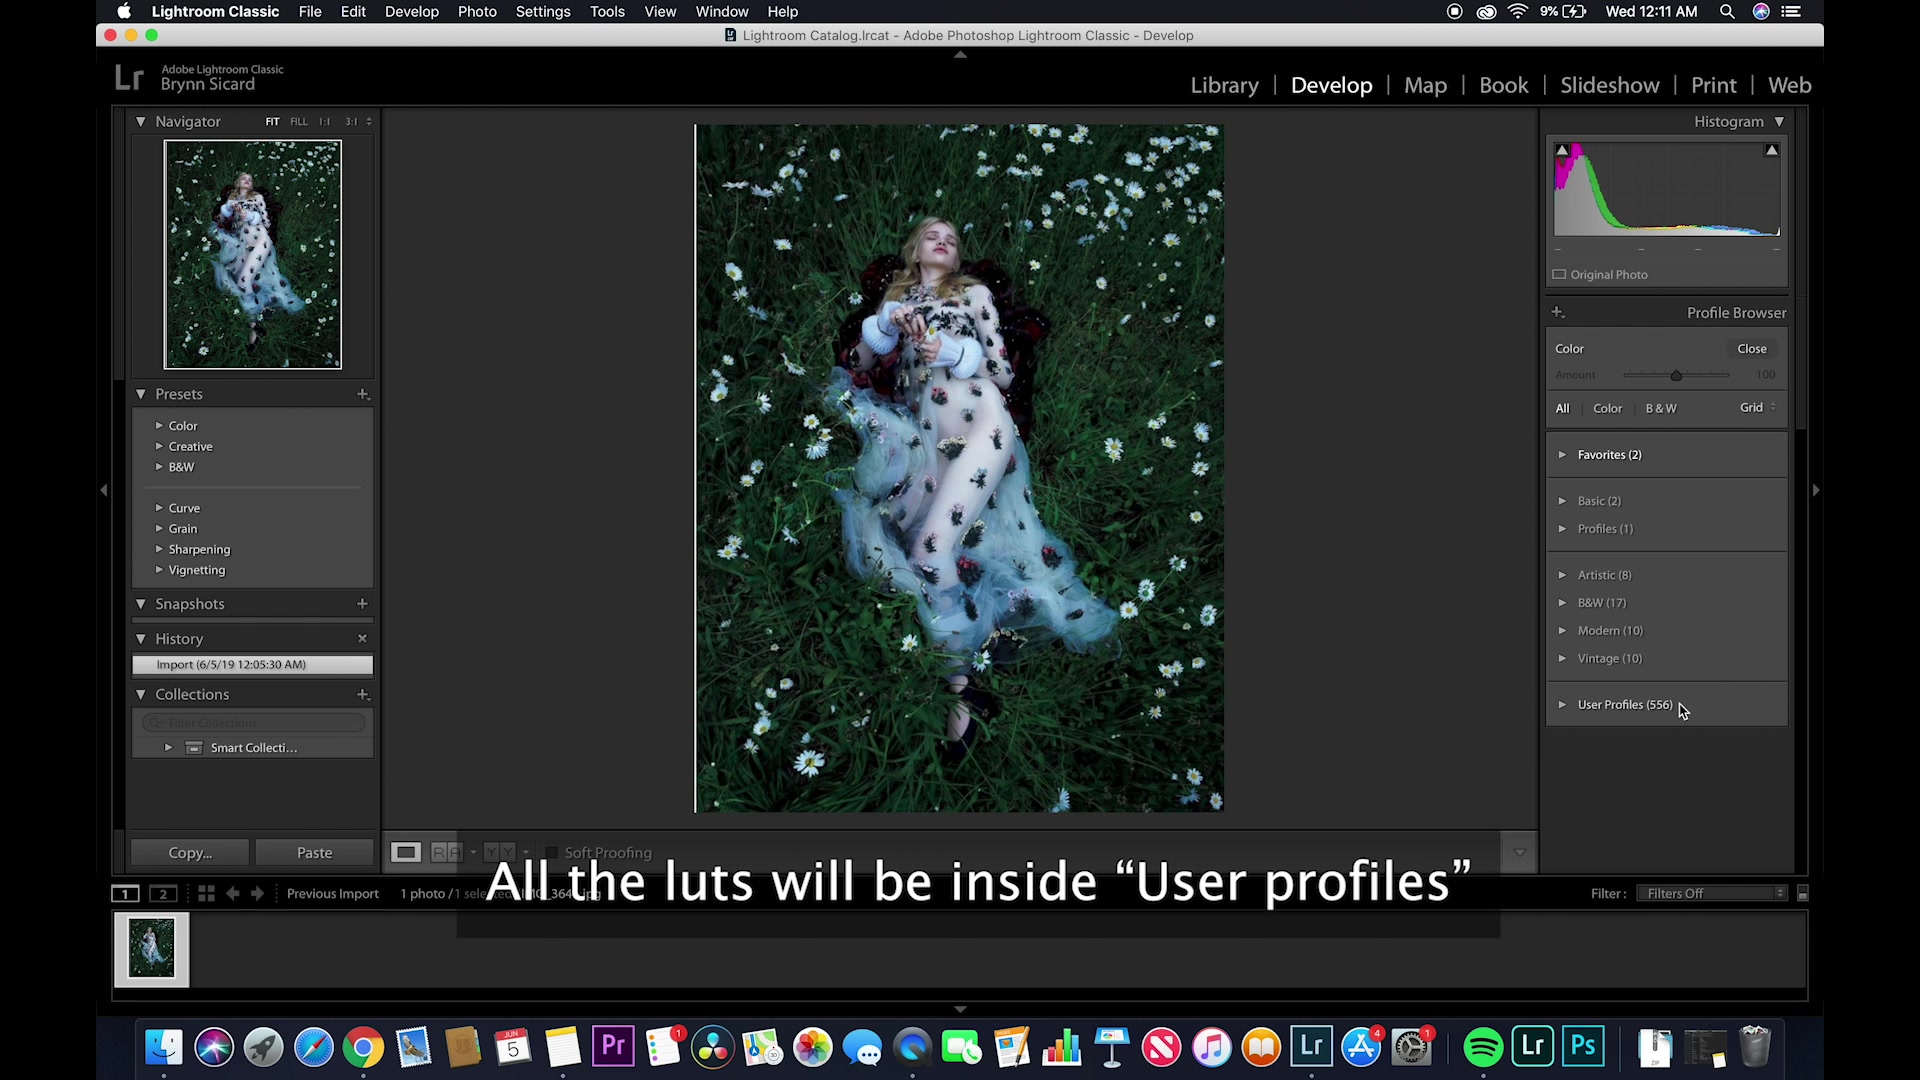Screen dimensions: 1920x1080
Task: Create a snapshot with the plus icon
Action: point(362,603)
